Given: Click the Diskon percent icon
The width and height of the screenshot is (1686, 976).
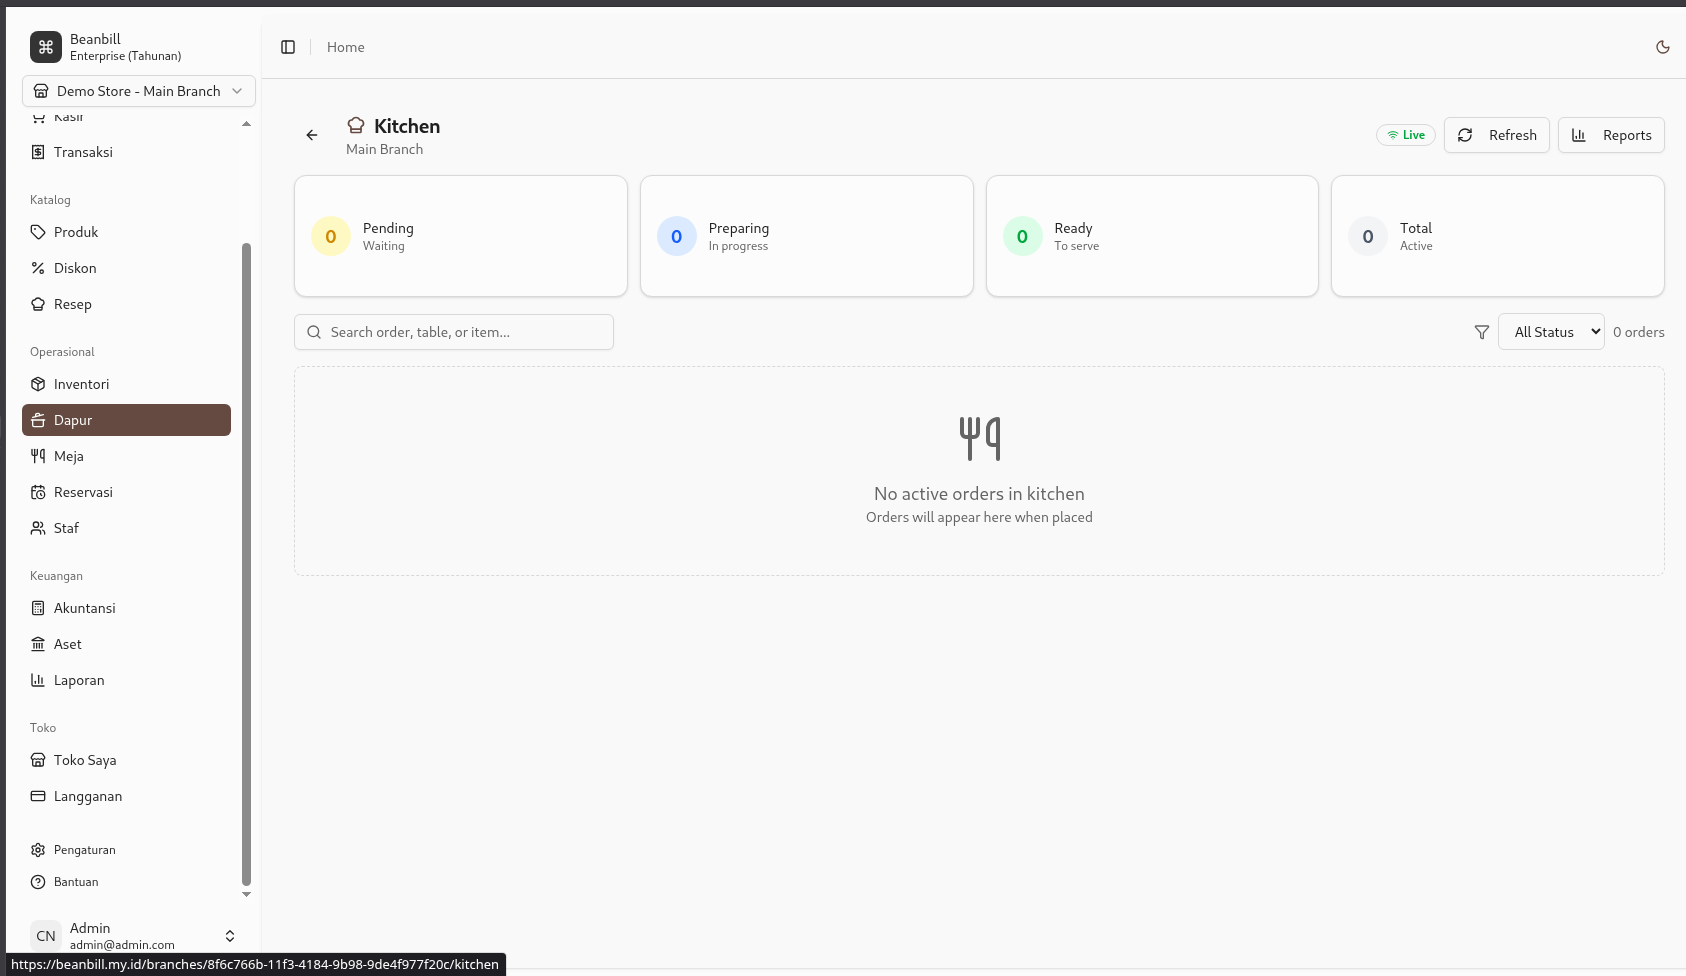Looking at the screenshot, I should pos(38,268).
